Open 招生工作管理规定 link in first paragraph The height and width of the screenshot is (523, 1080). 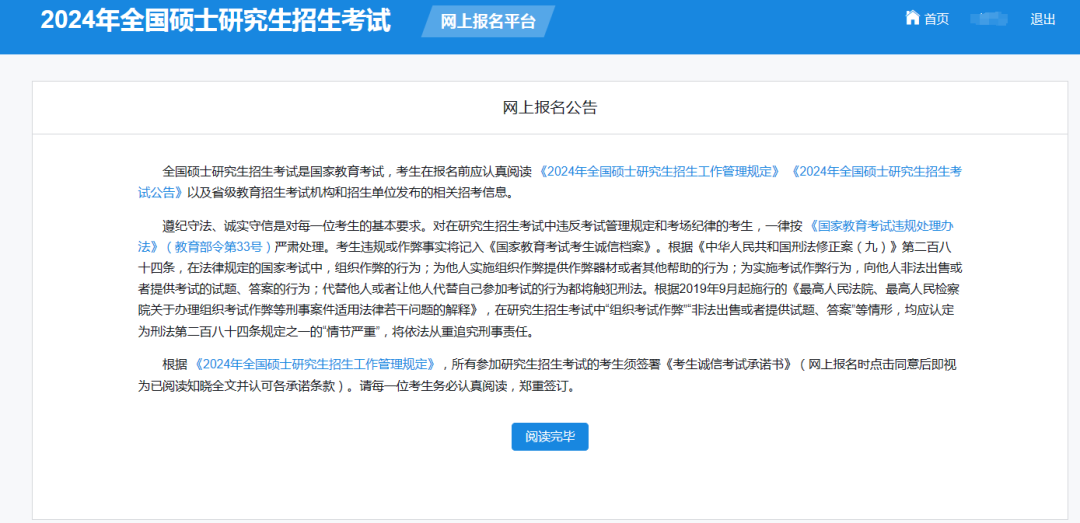(660, 171)
